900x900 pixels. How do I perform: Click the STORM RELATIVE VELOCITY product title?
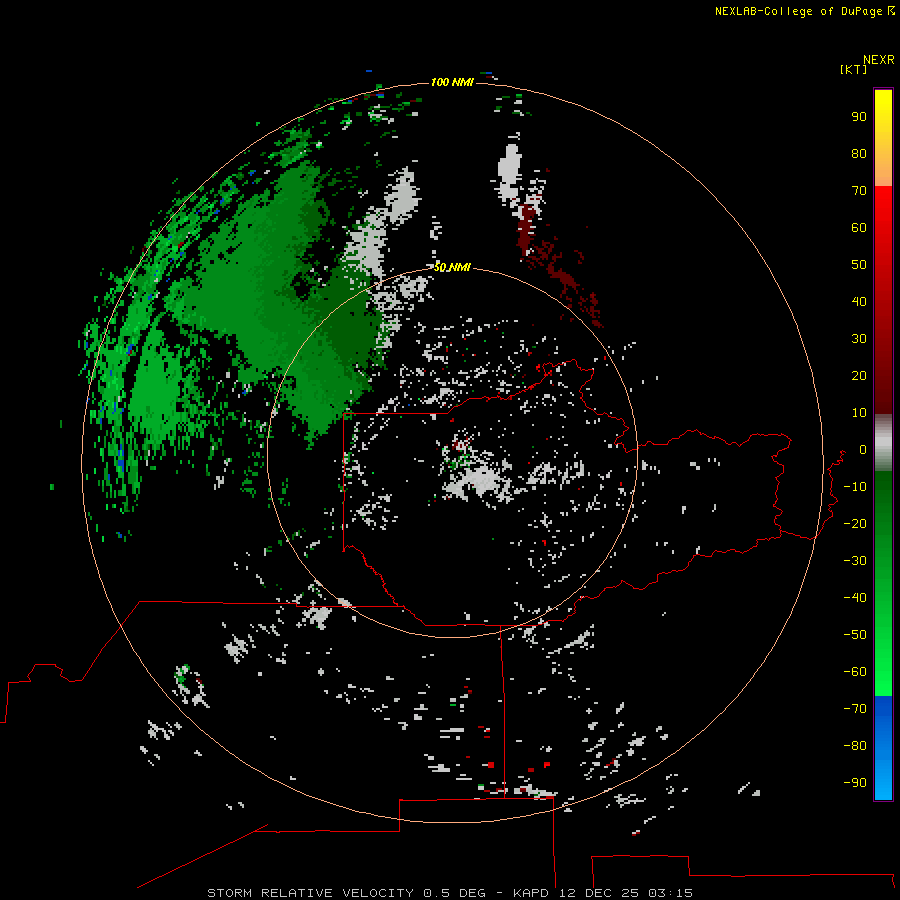pos(310,893)
